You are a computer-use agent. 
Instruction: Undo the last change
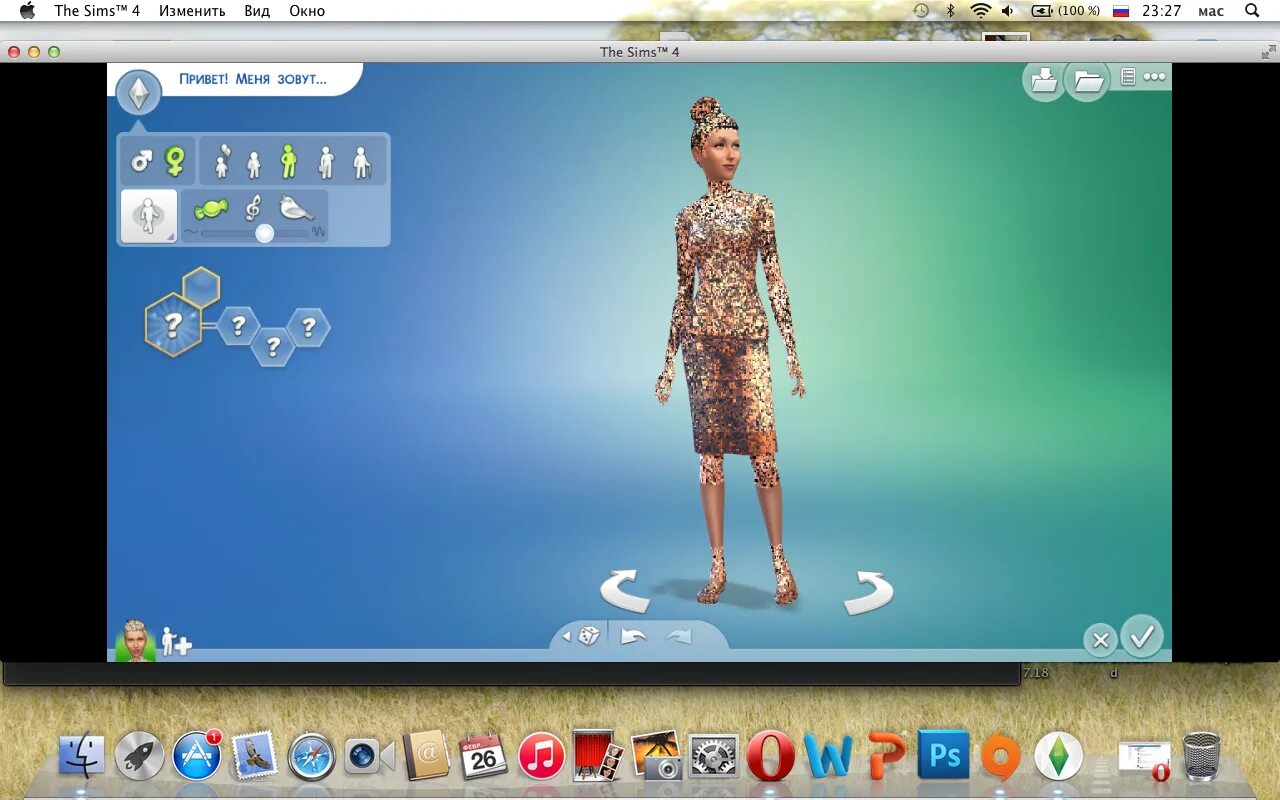click(632, 636)
